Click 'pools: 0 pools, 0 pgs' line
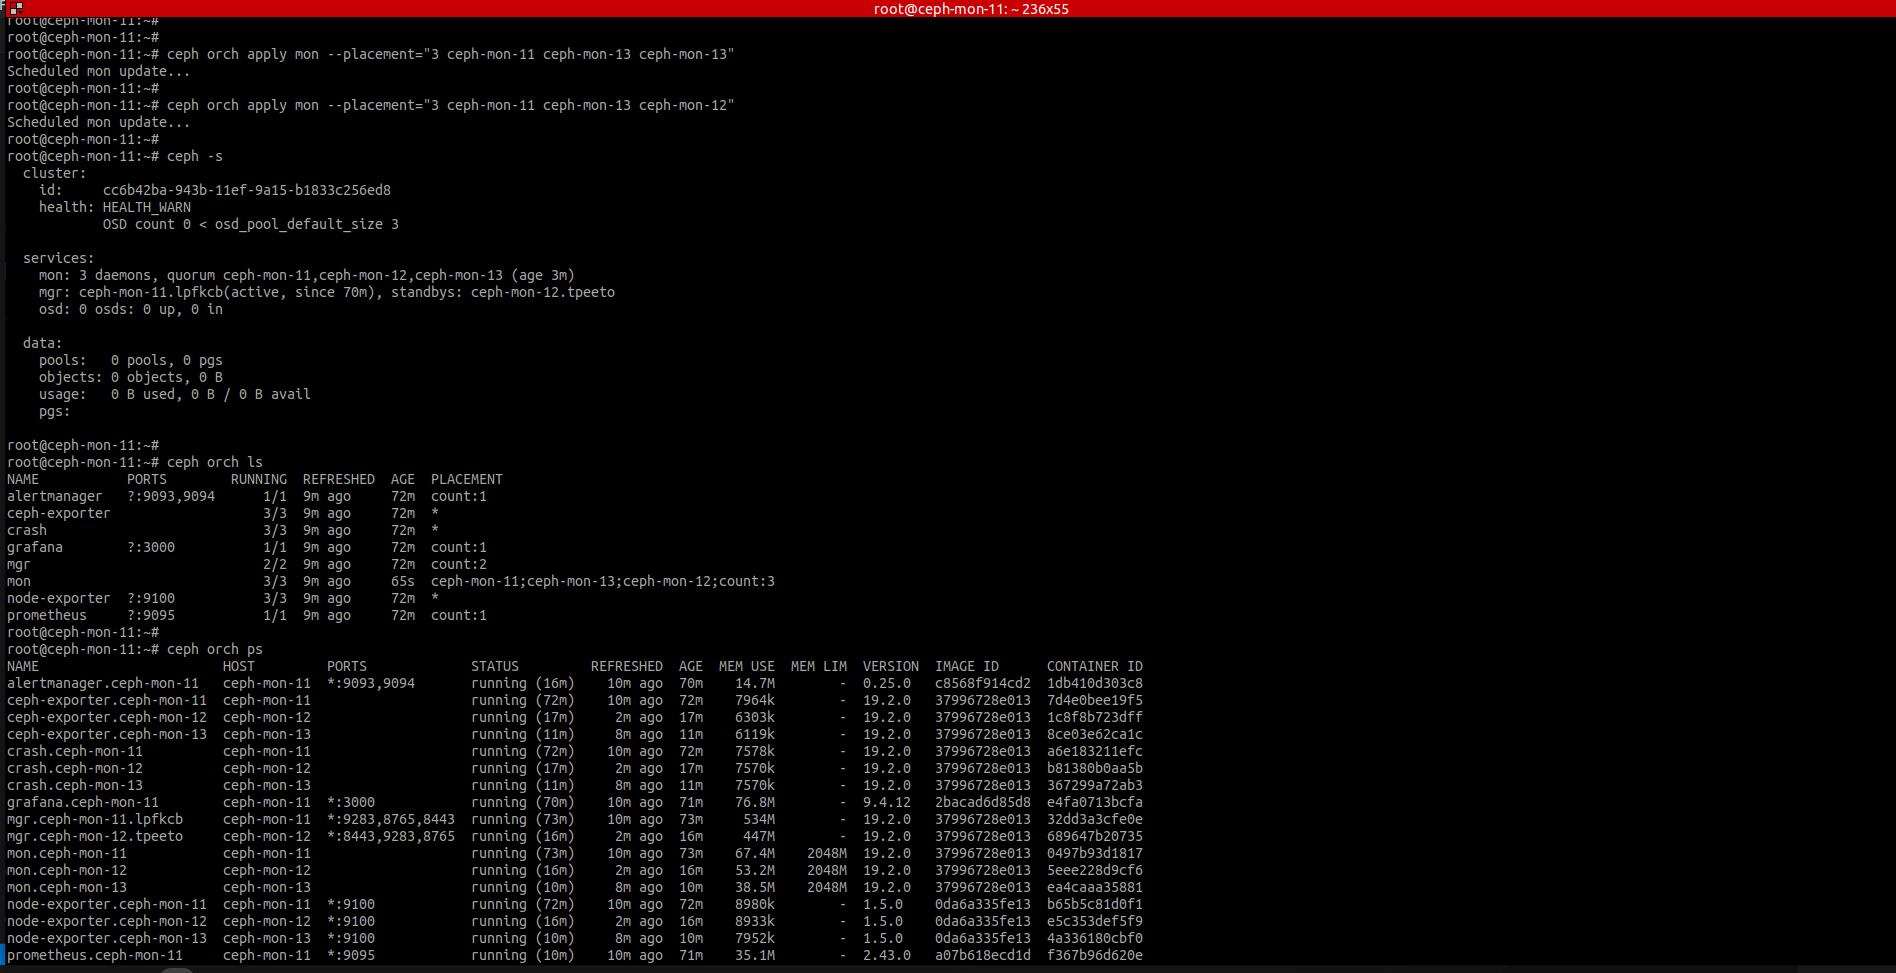The width and height of the screenshot is (1896, 973). (131, 360)
